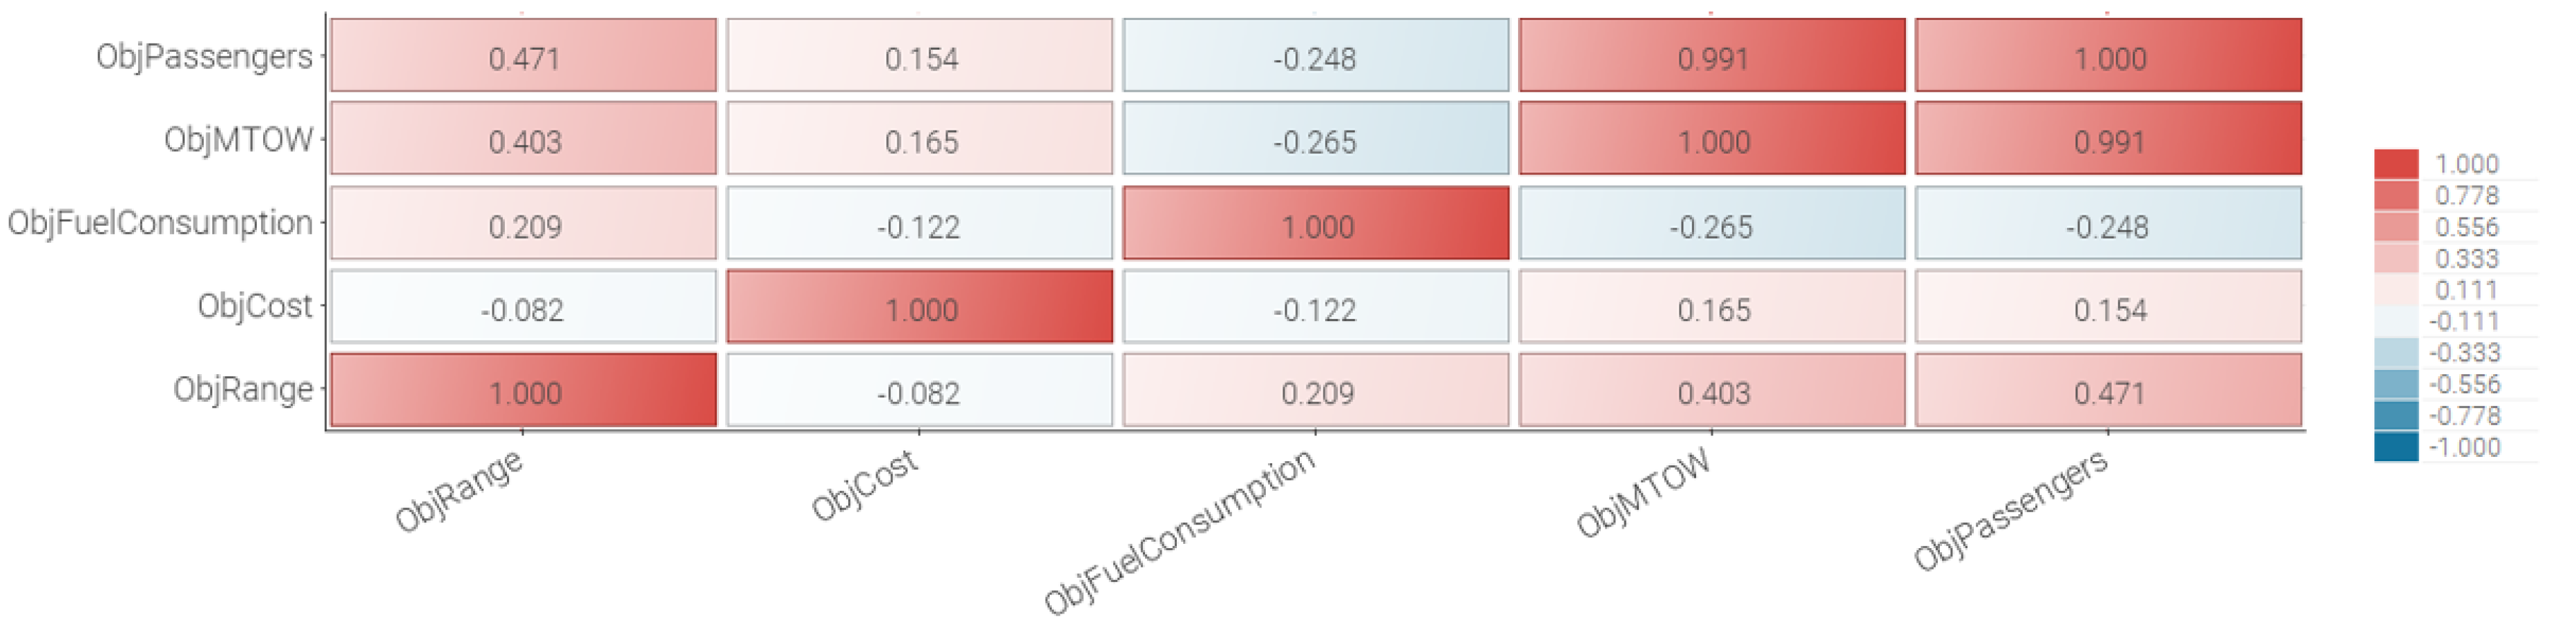The height and width of the screenshot is (624, 2576).
Task: Select the ObjFuelConsumption row label
Action: (160, 223)
